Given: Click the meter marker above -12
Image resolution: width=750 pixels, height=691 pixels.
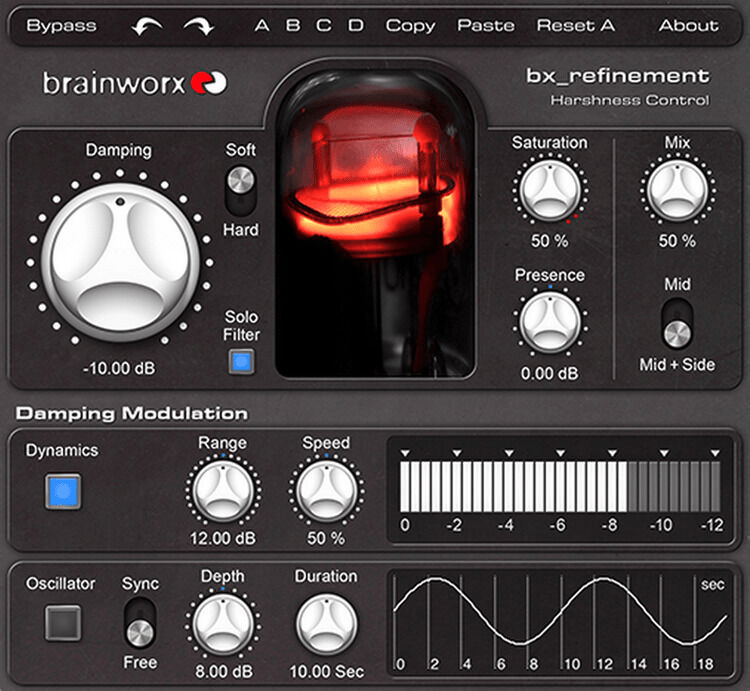Looking at the screenshot, I should [715, 452].
